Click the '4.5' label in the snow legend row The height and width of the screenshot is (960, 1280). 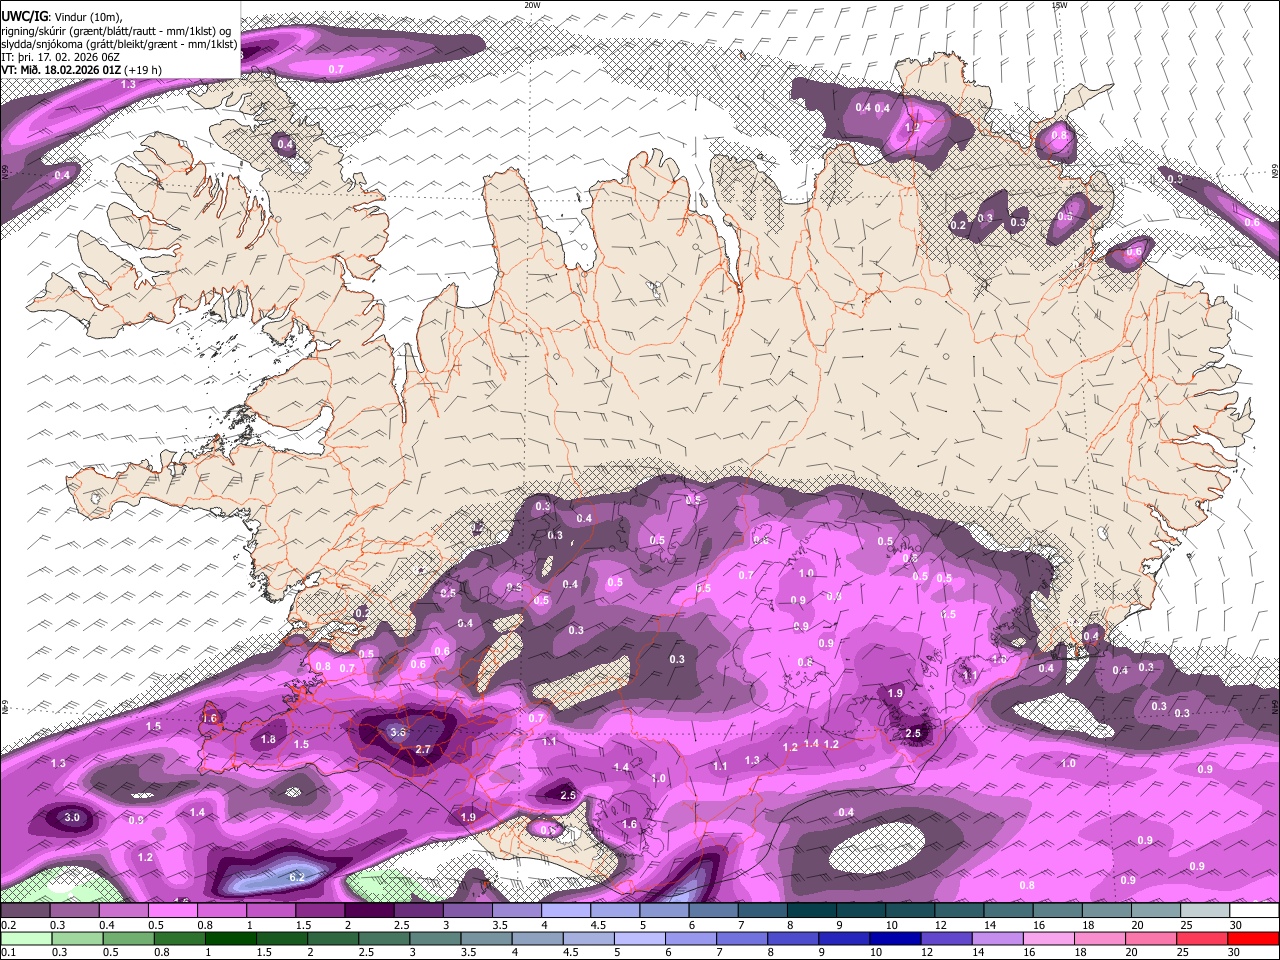click(598, 925)
